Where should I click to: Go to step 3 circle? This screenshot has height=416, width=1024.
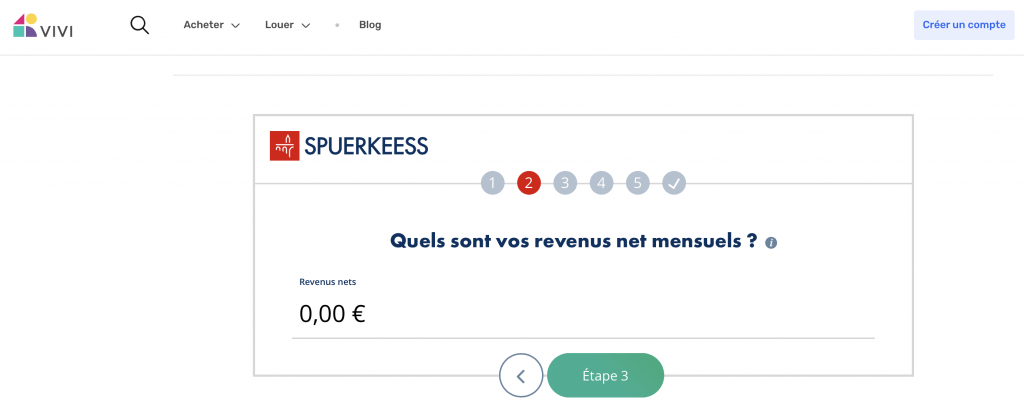point(565,183)
